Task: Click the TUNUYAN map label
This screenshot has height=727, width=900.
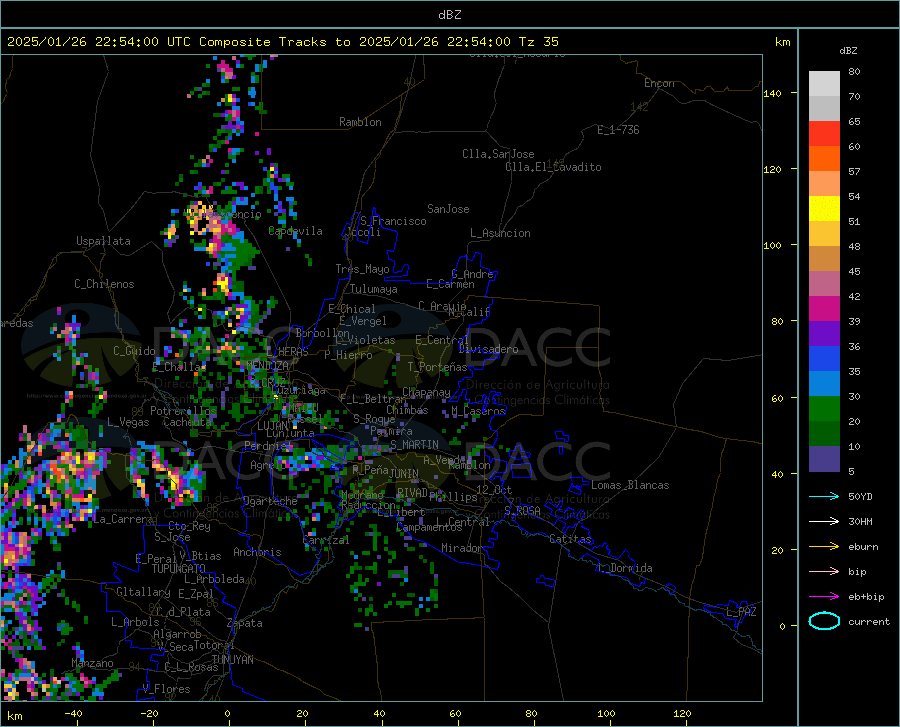Action: point(233,659)
